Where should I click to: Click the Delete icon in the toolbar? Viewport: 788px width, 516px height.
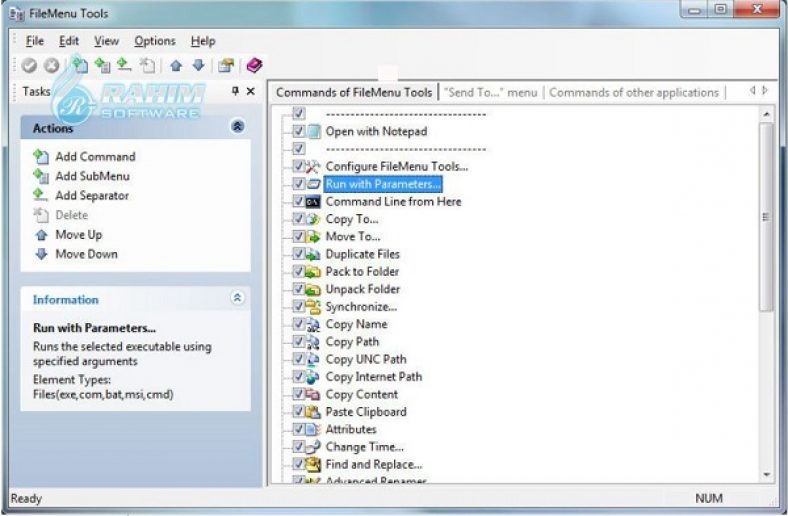coord(148,65)
